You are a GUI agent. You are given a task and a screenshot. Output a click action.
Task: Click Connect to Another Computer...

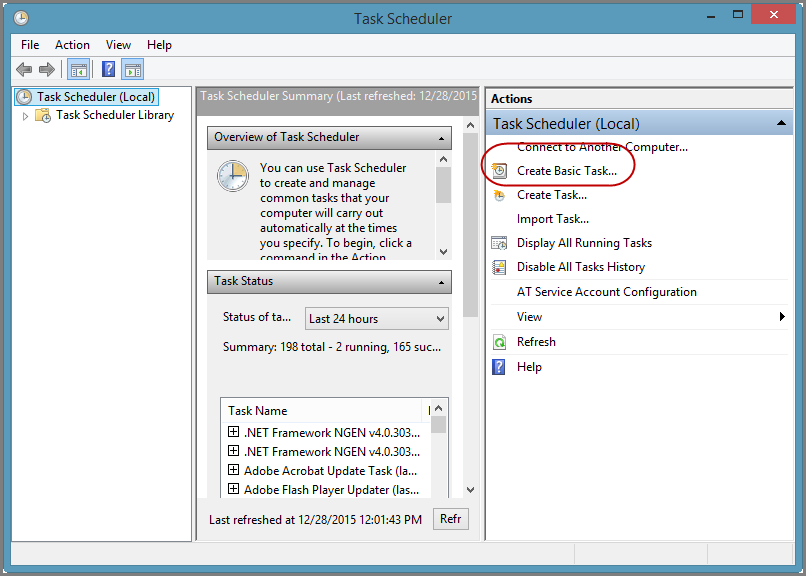[x=602, y=147]
